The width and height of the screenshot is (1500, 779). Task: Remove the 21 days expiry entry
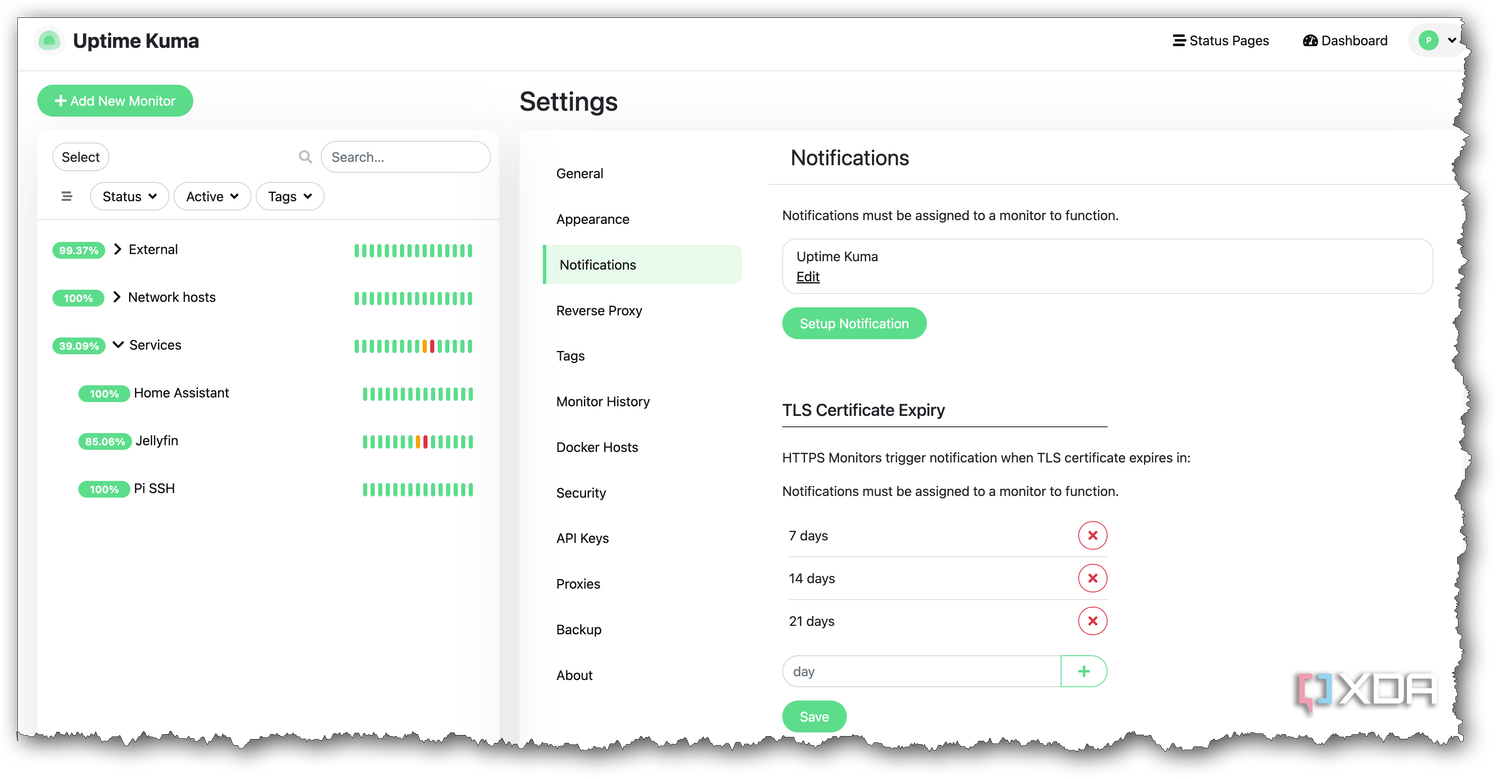tap(1092, 622)
